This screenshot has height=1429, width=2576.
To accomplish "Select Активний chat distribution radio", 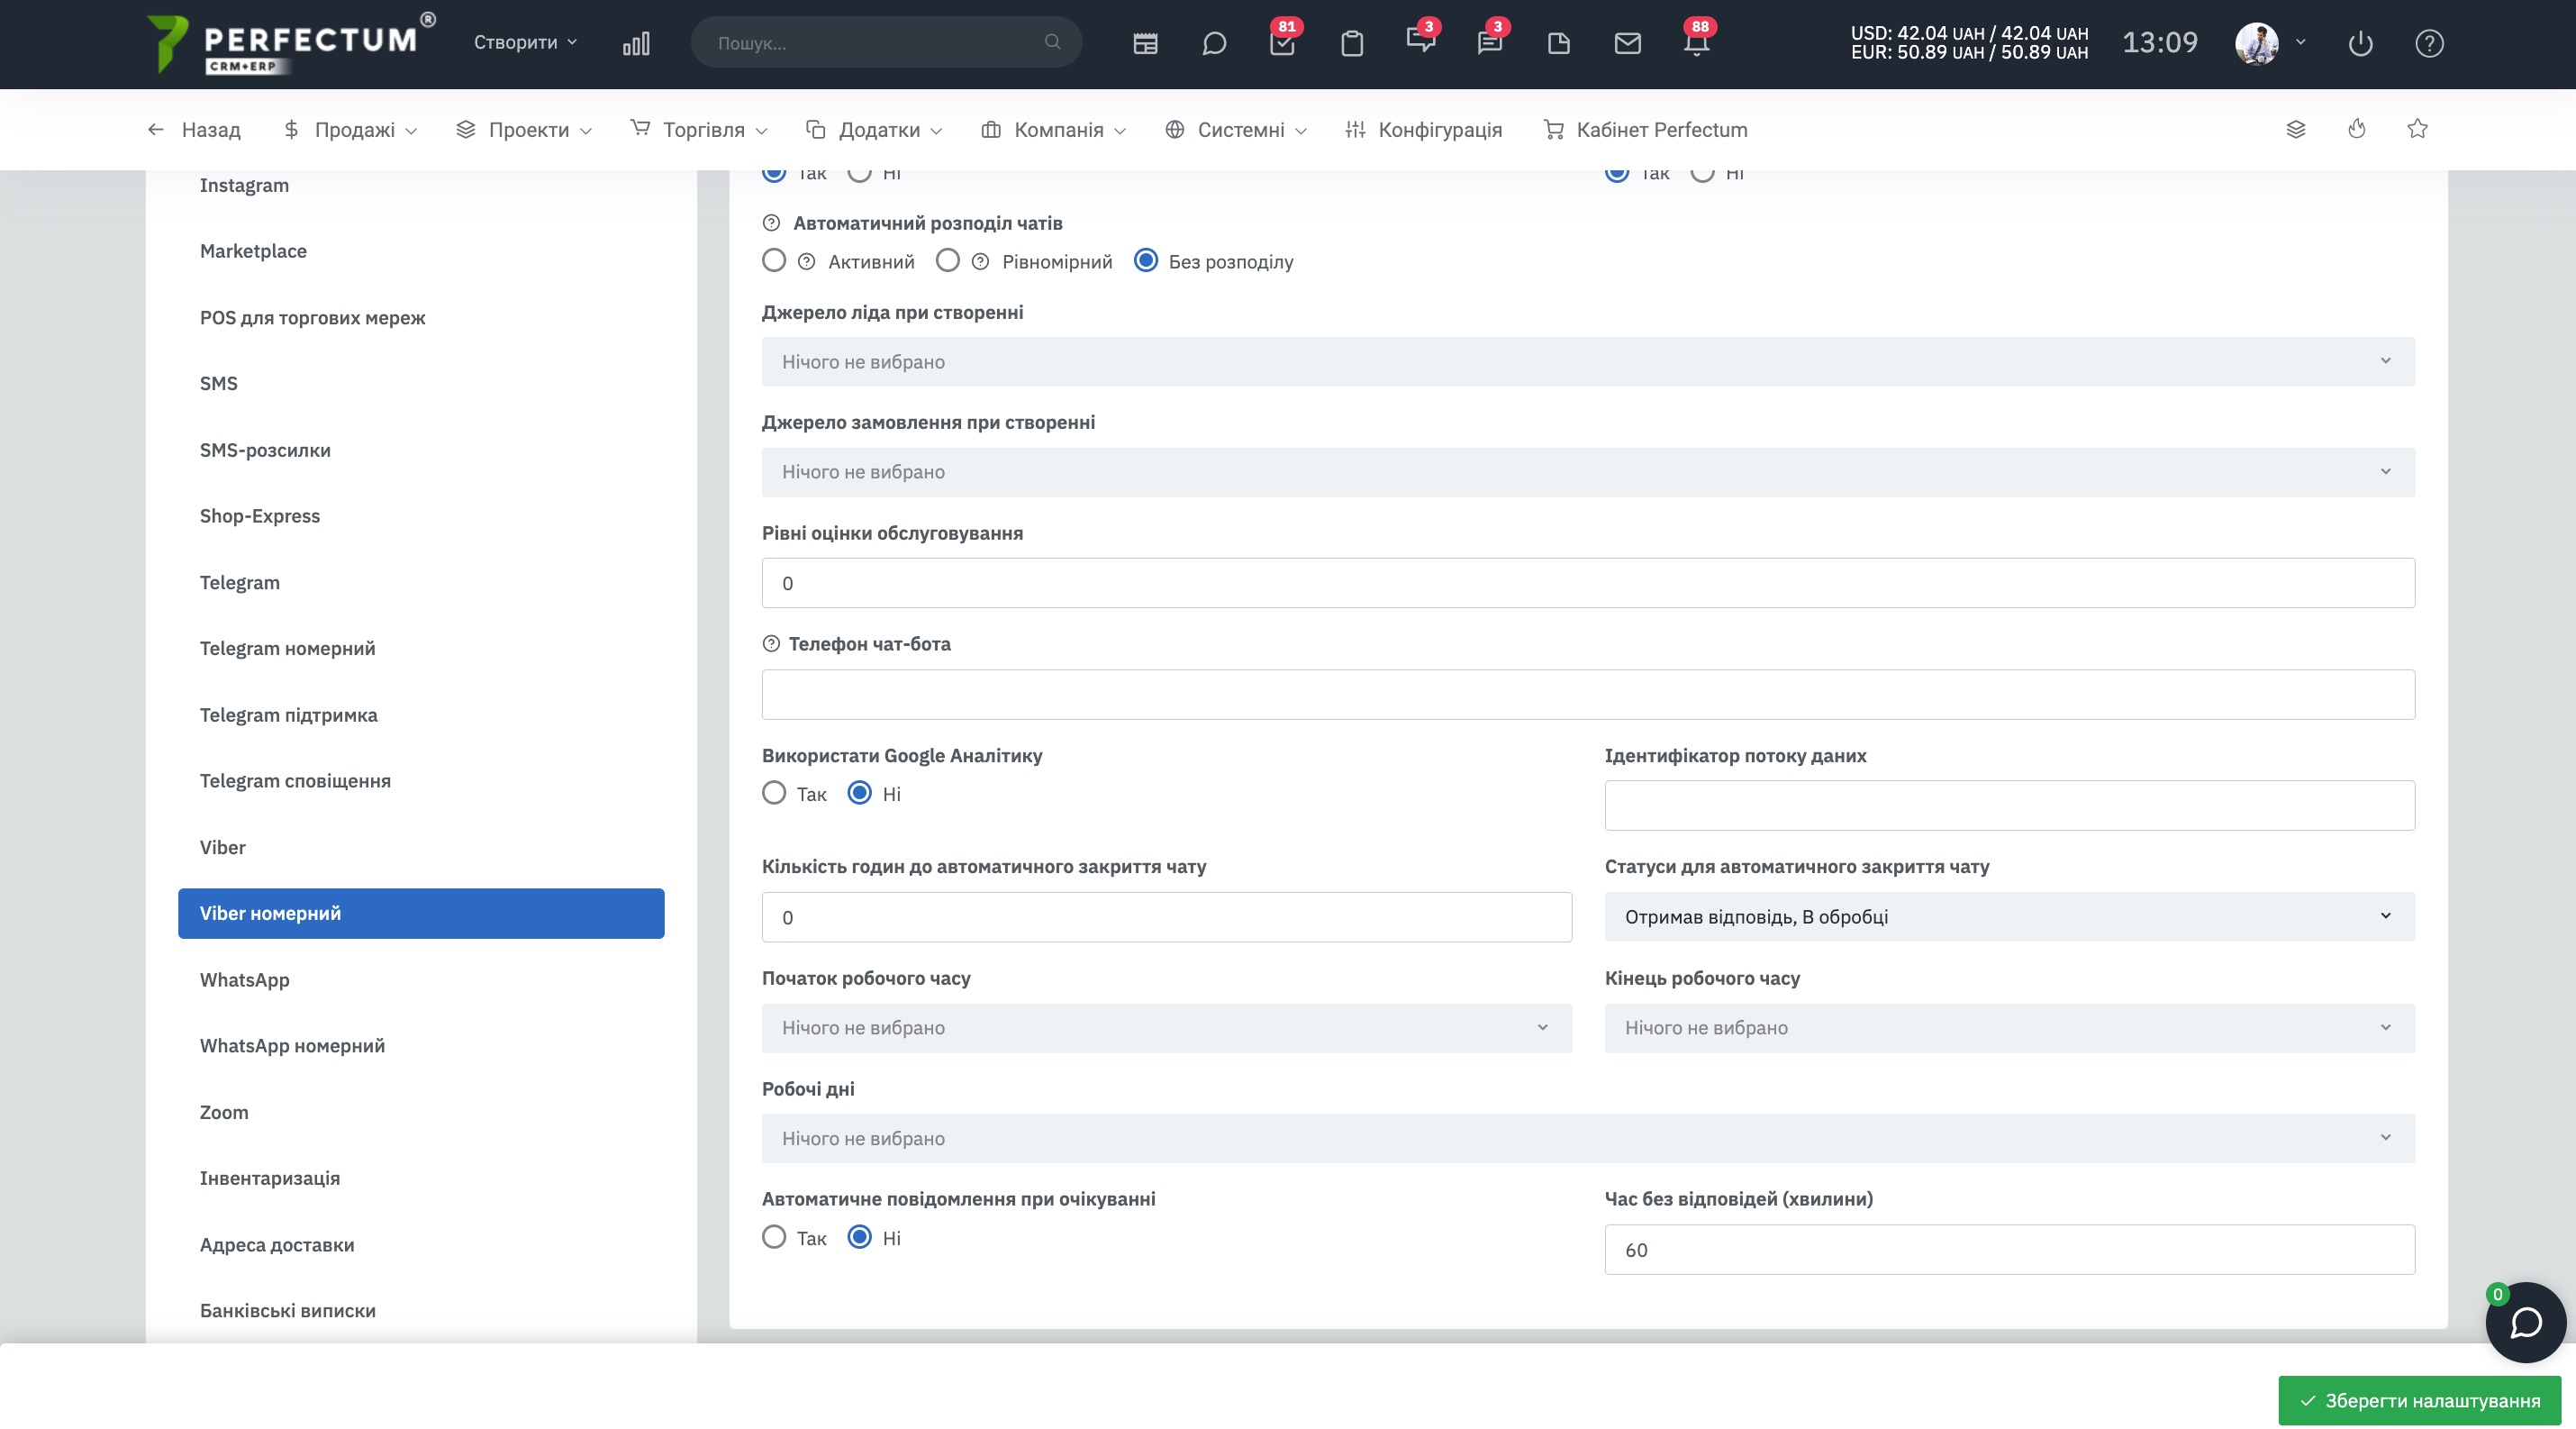I will click(774, 261).
